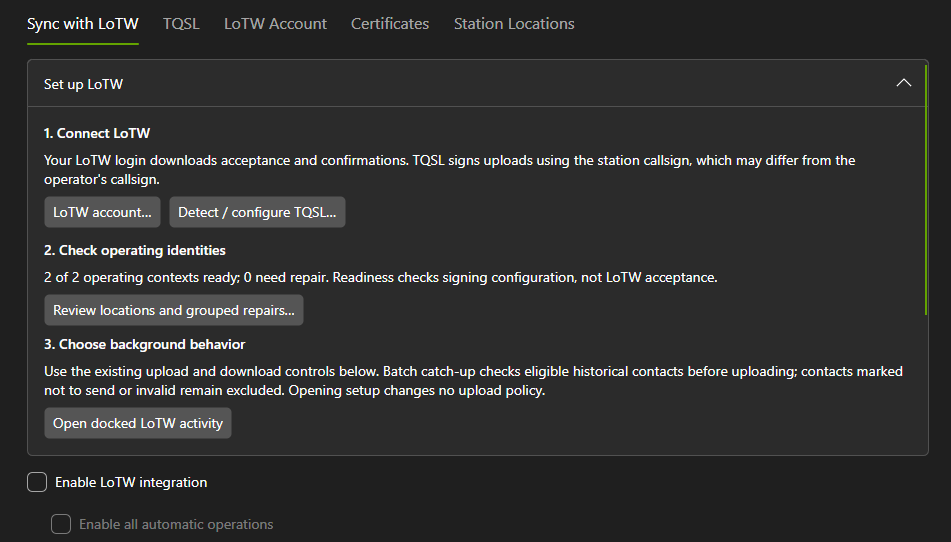Image resolution: width=951 pixels, height=542 pixels.
Task: Switch to the Sync with LoTW tab
Action: (82, 24)
